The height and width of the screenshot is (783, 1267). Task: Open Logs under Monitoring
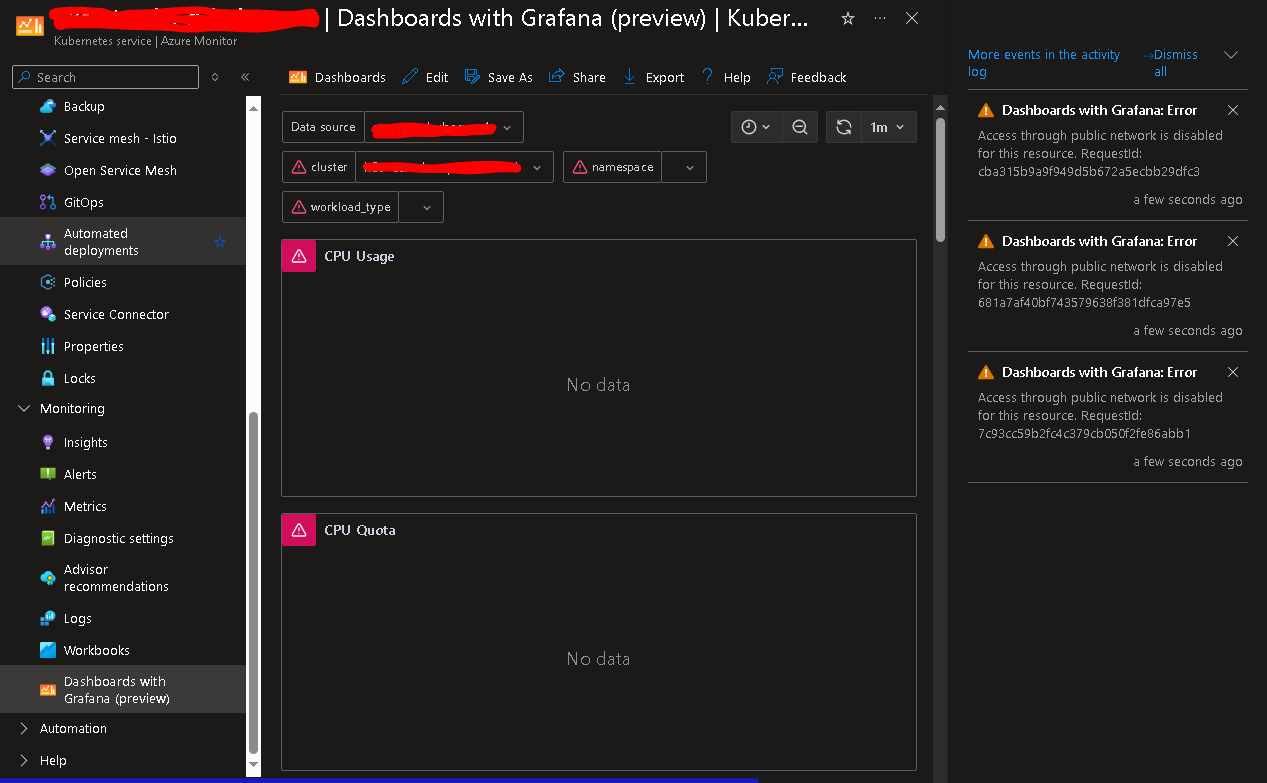click(x=78, y=618)
